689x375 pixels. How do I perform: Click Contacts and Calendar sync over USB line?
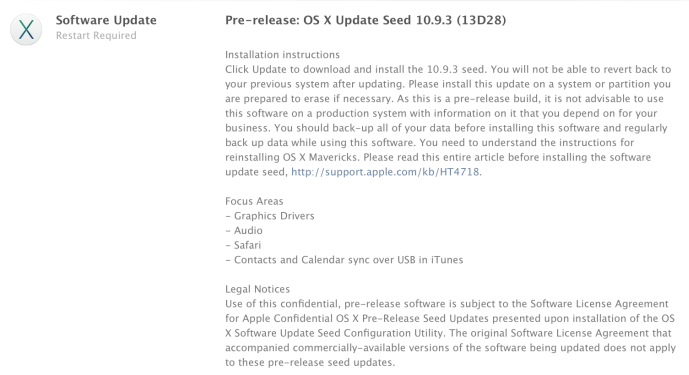[344, 260]
